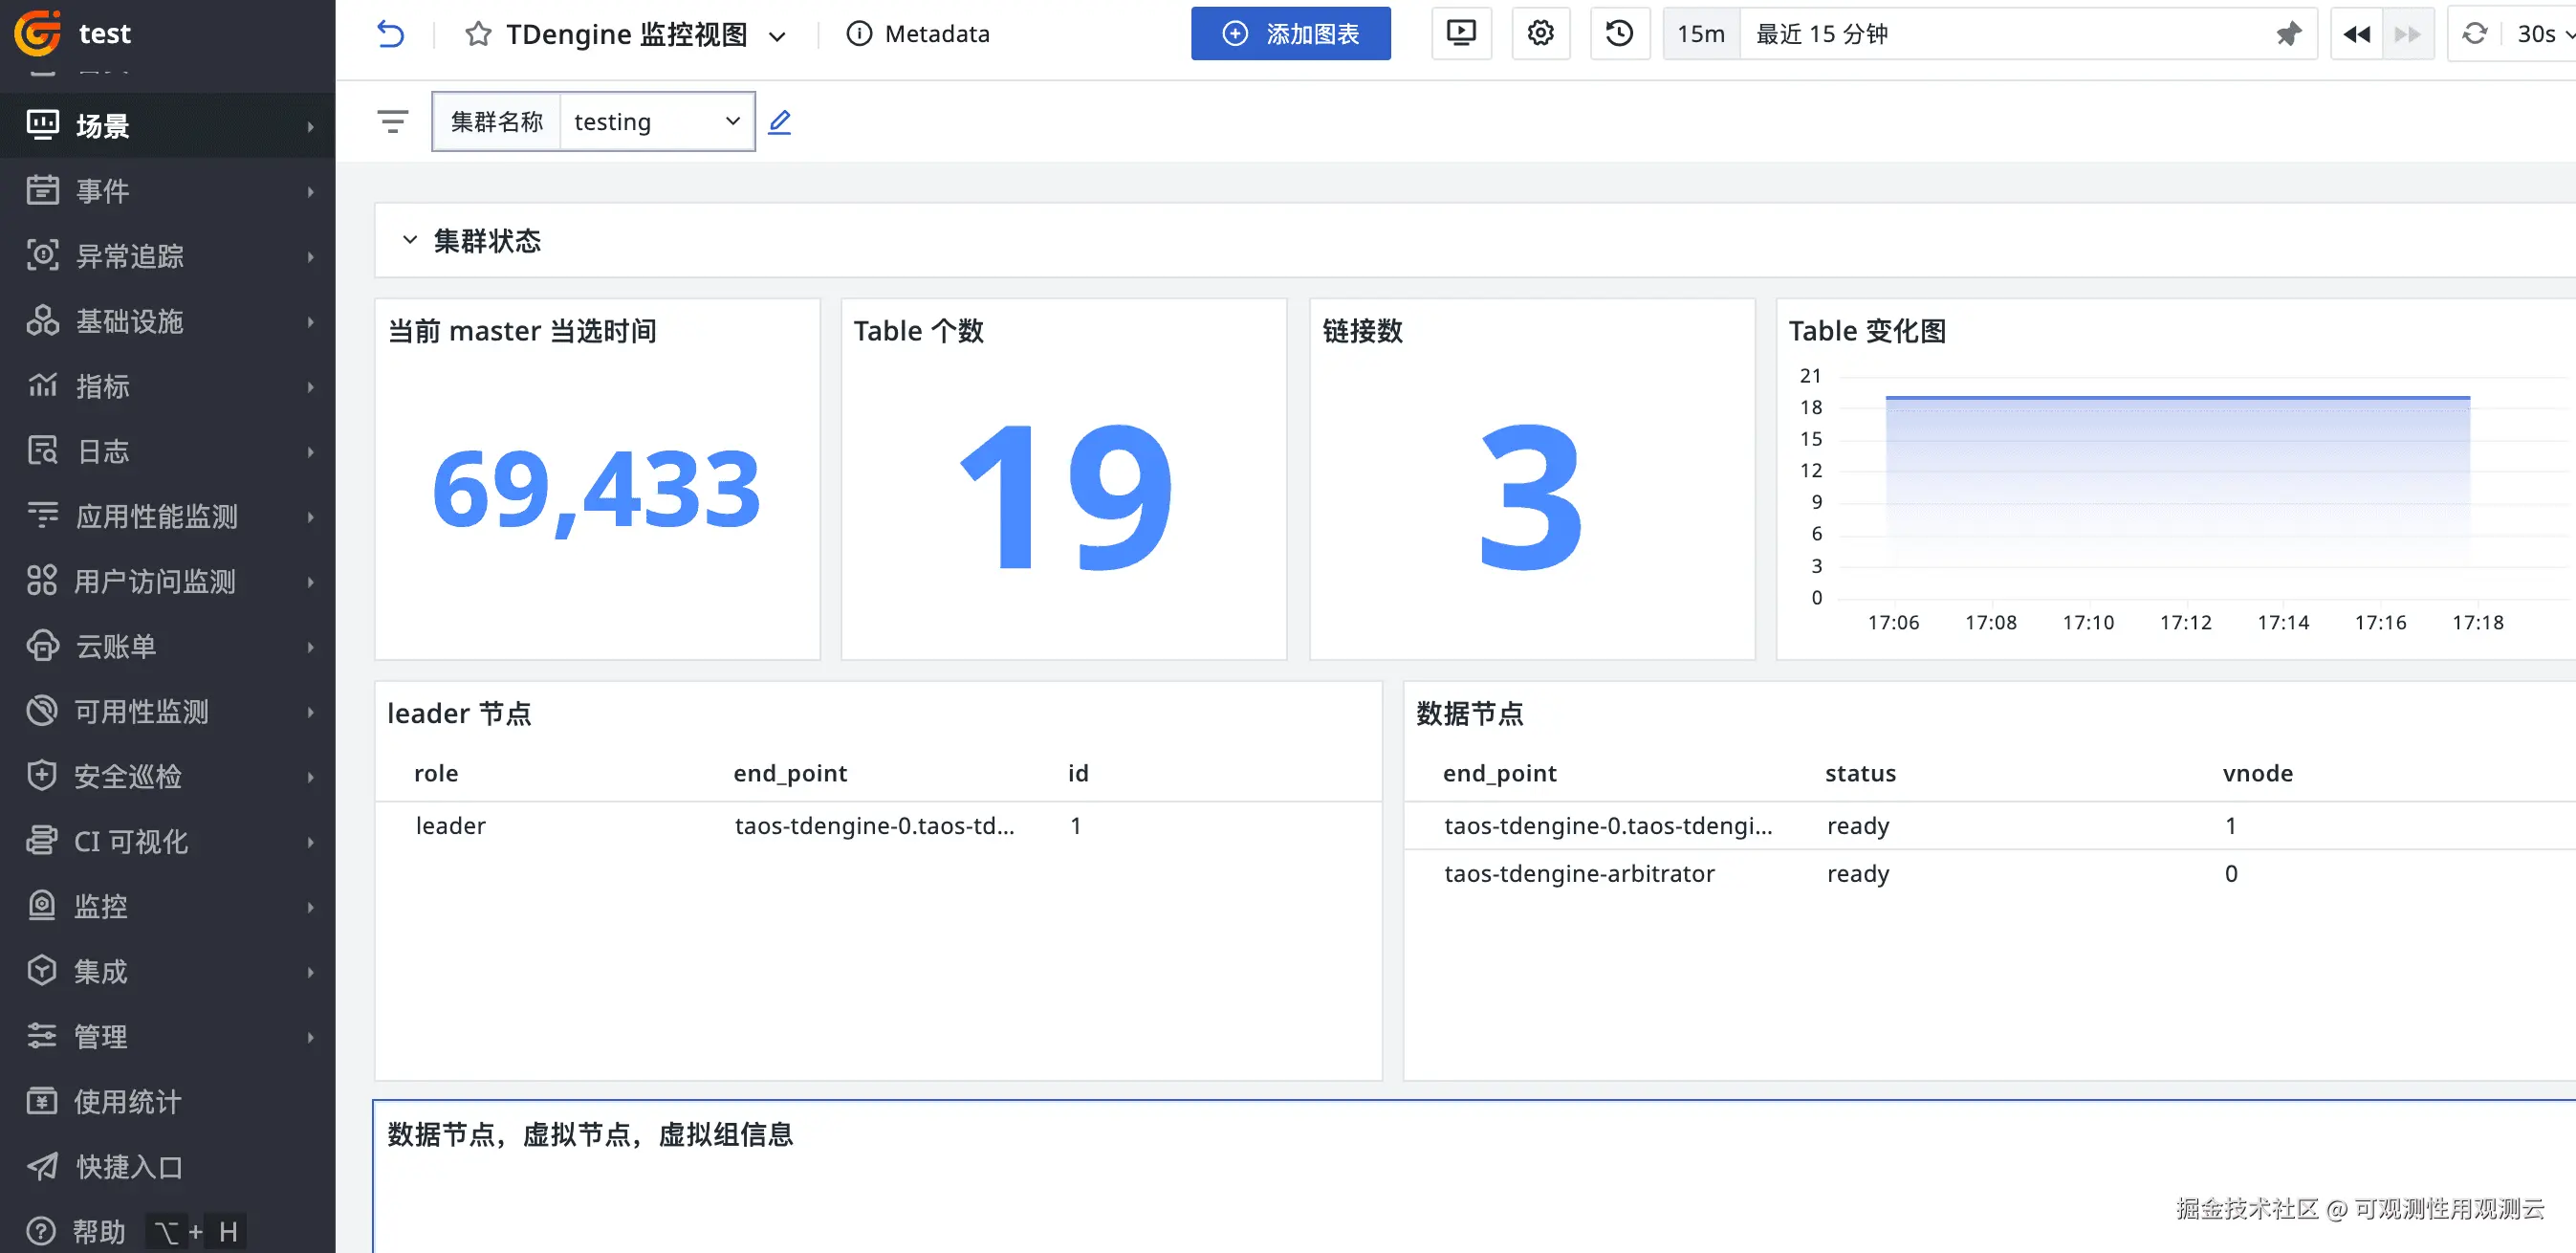Collapse the 集群状态 group
The width and height of the screenshot is (2576, 1253).
[x=409, y=240]
